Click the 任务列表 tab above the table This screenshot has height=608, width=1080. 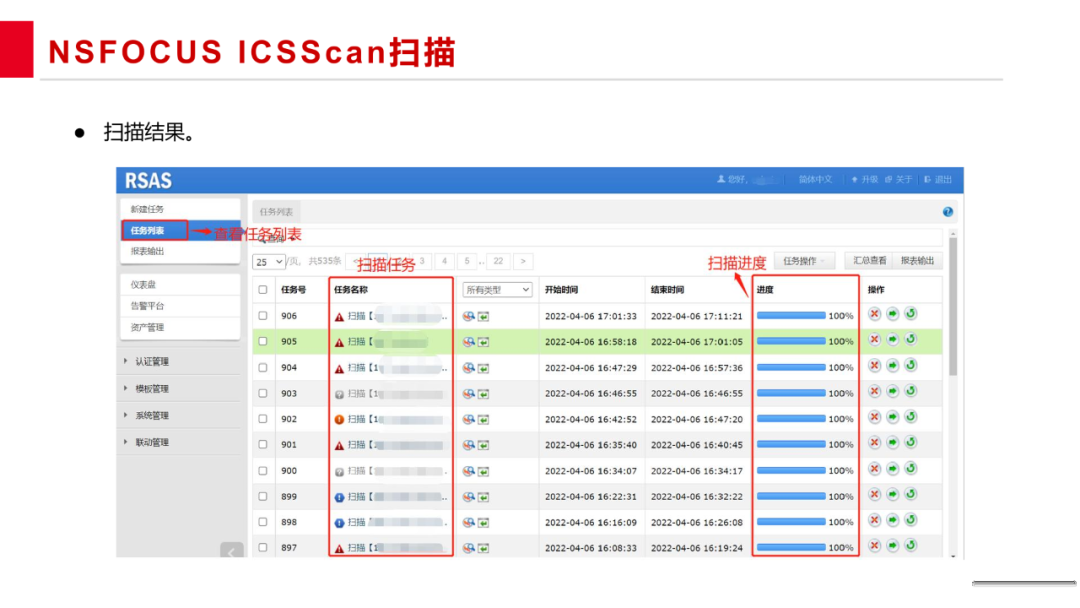(276, 212)
